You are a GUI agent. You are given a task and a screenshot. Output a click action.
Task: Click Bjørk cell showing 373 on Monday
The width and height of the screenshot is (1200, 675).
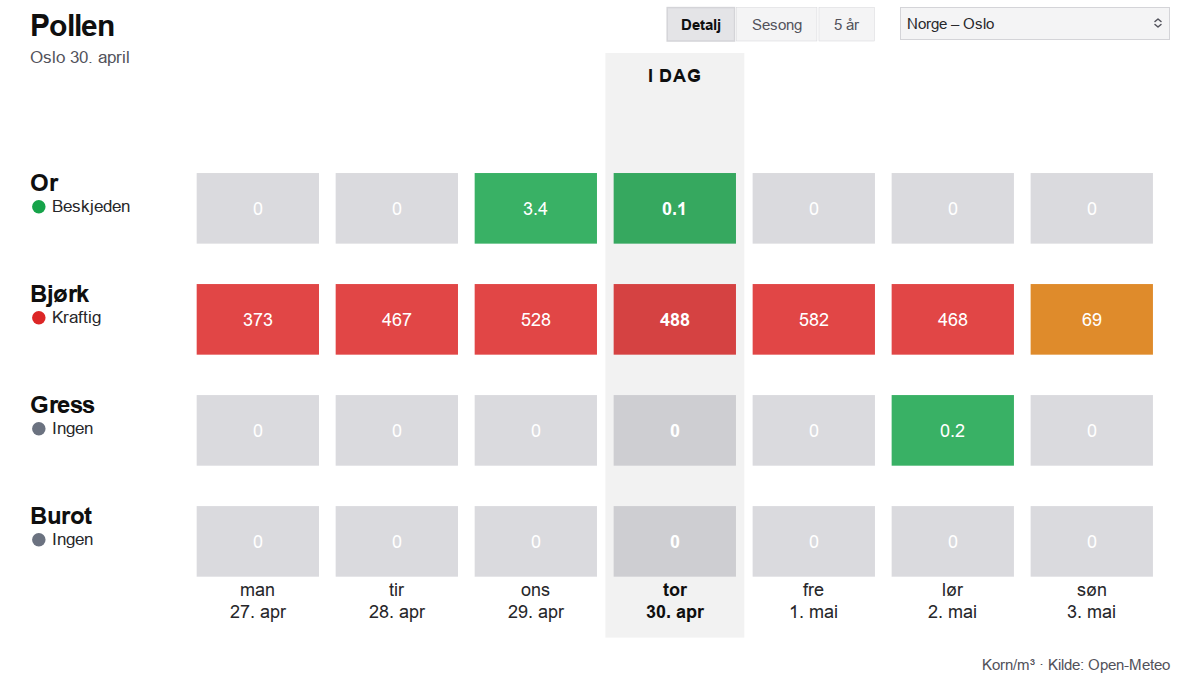click(x=257, y=320)
